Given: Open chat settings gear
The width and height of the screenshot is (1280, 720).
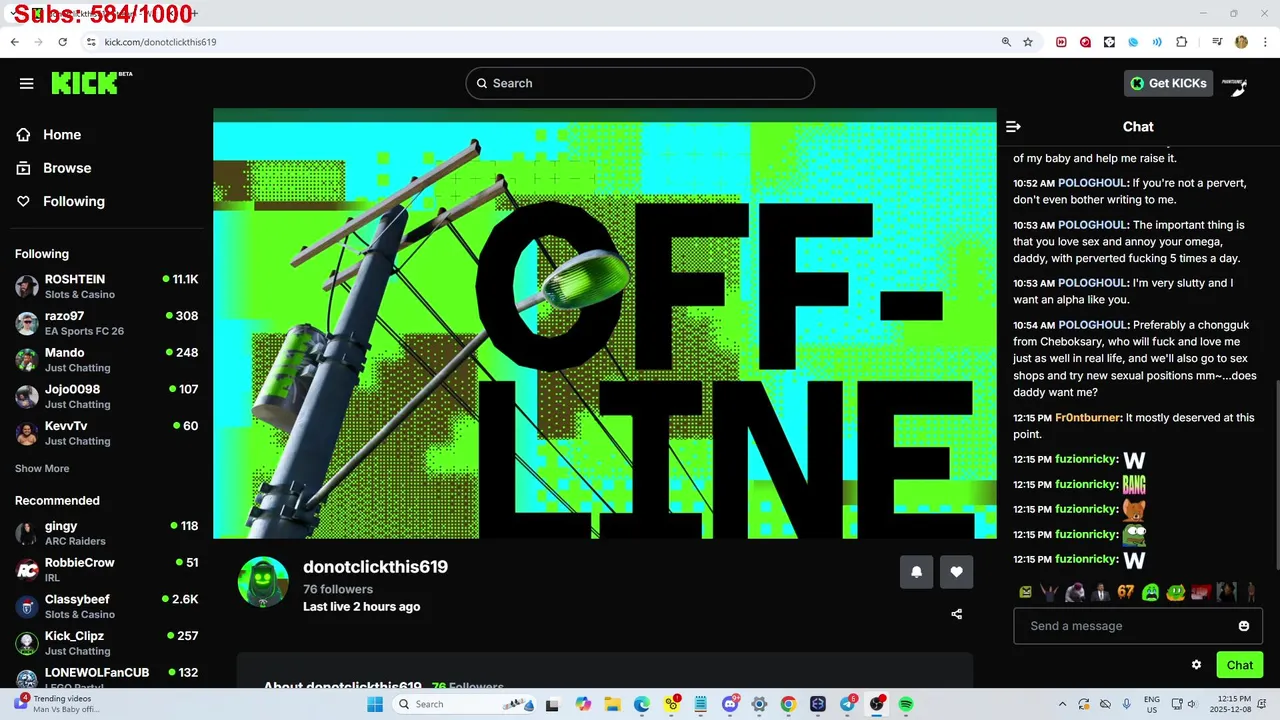Looking at the screenshot, I should pos(1196,665).
